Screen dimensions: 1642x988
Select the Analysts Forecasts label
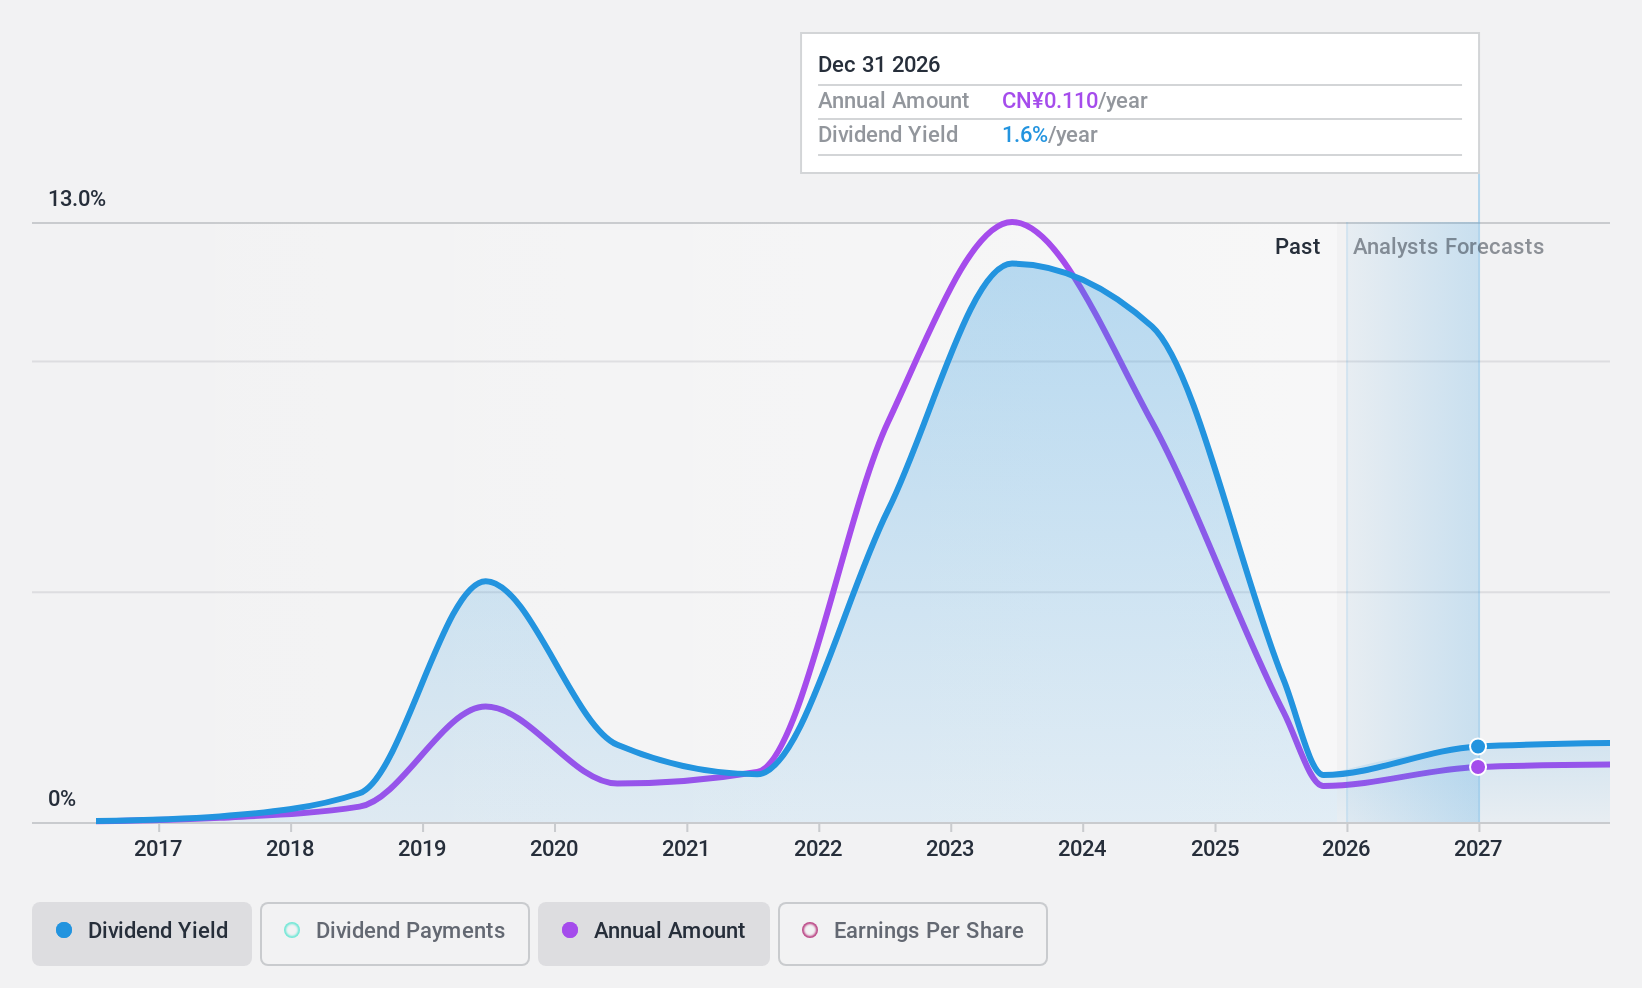(1447, 246)
